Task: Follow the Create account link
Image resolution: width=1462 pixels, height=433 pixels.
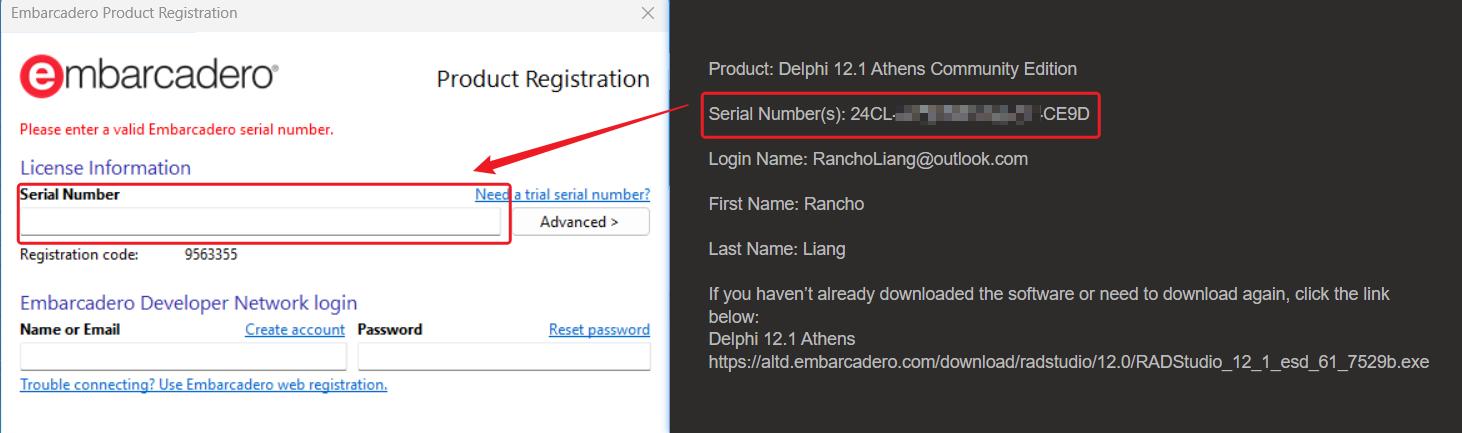Action: point(295,330)
